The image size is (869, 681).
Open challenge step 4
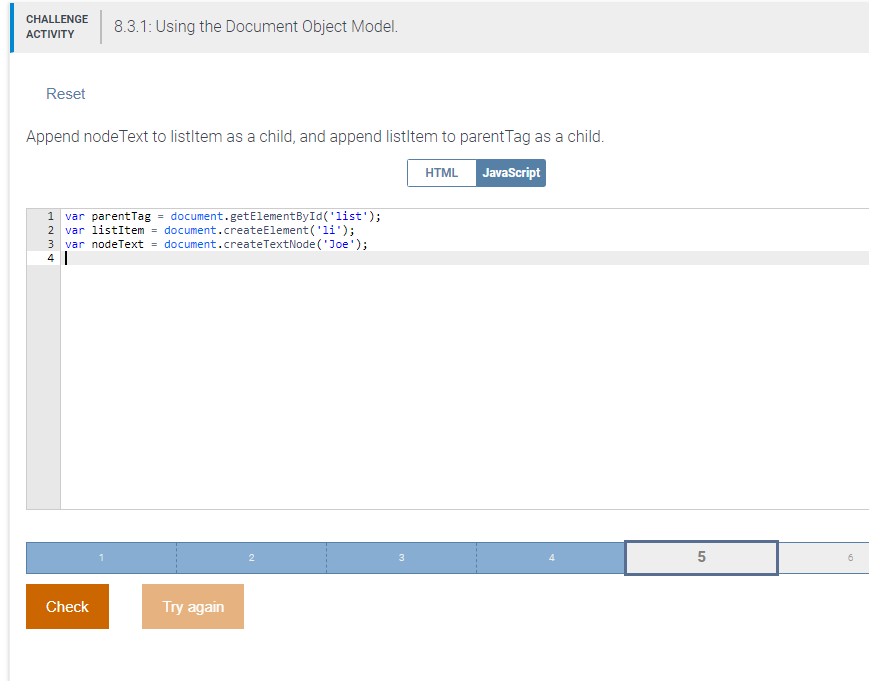(x=551, y=557)
